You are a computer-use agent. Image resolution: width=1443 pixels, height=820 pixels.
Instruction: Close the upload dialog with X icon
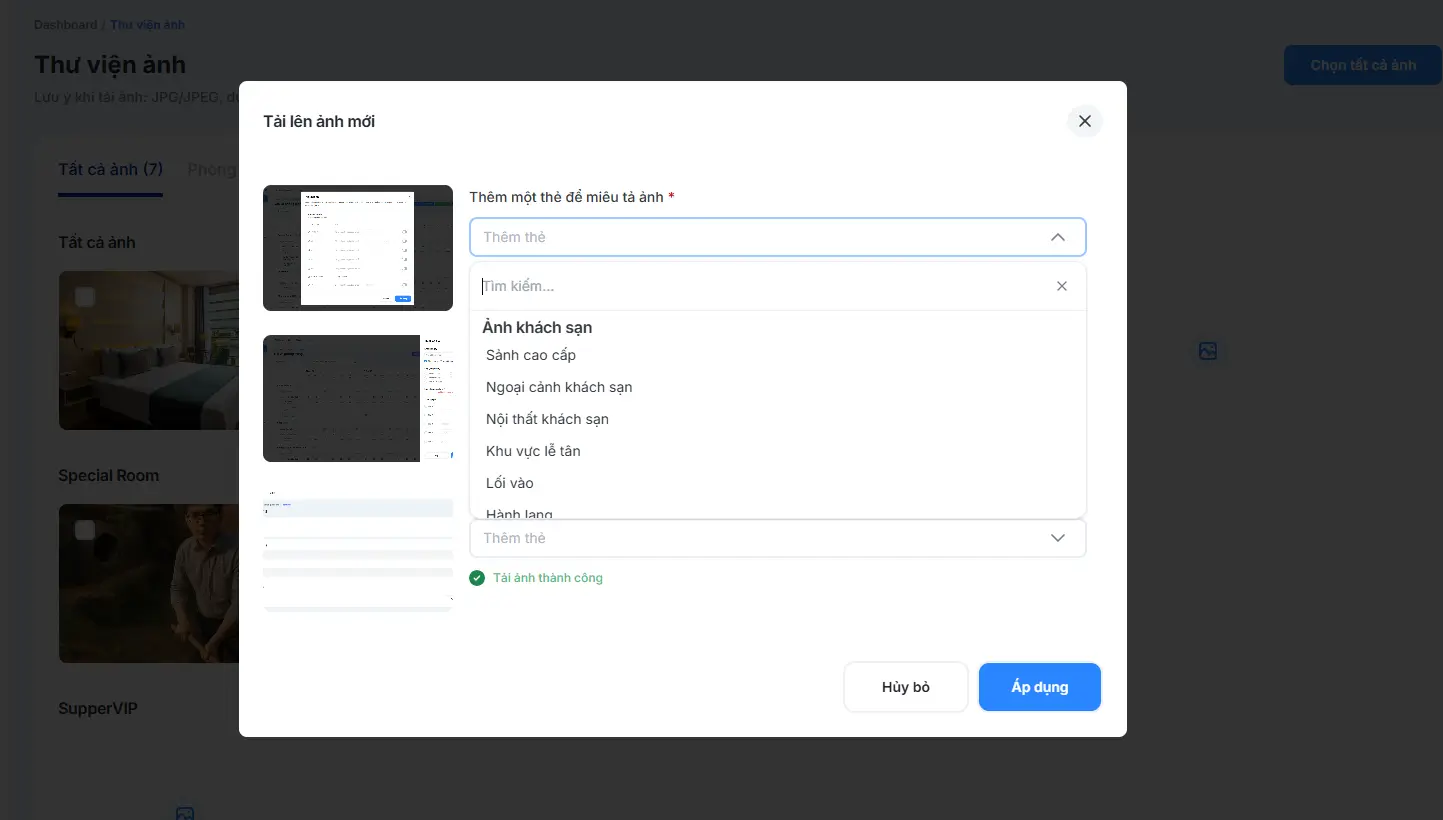pos(1084,121)
